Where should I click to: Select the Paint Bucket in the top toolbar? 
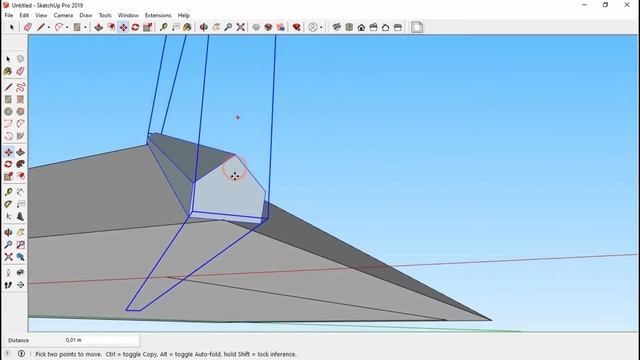point(187,27)
